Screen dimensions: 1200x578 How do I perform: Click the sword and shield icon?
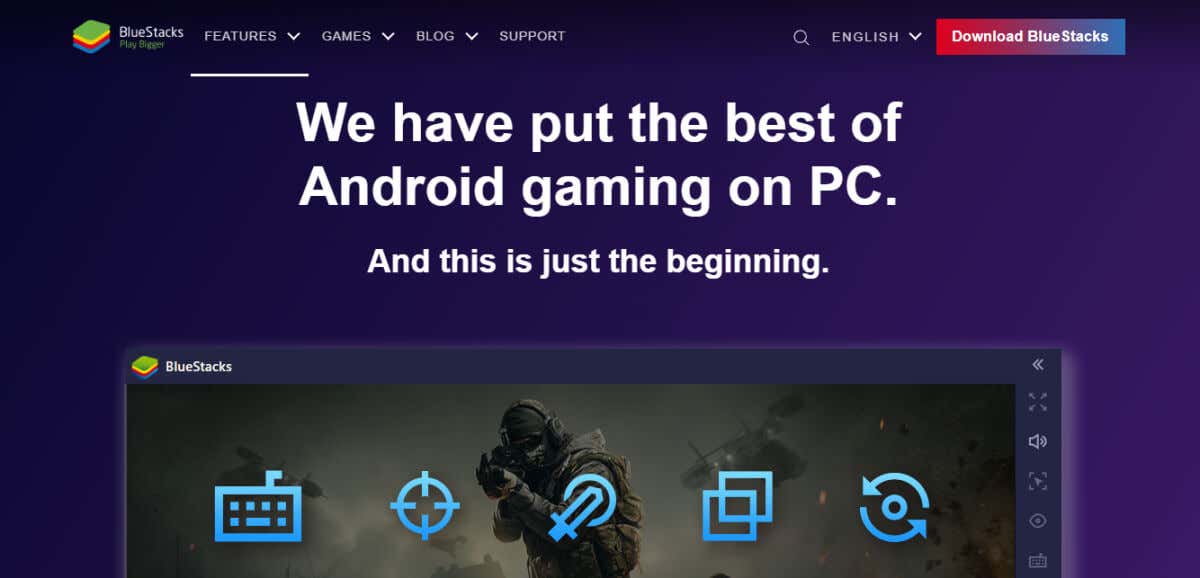[x=583, y=506]
